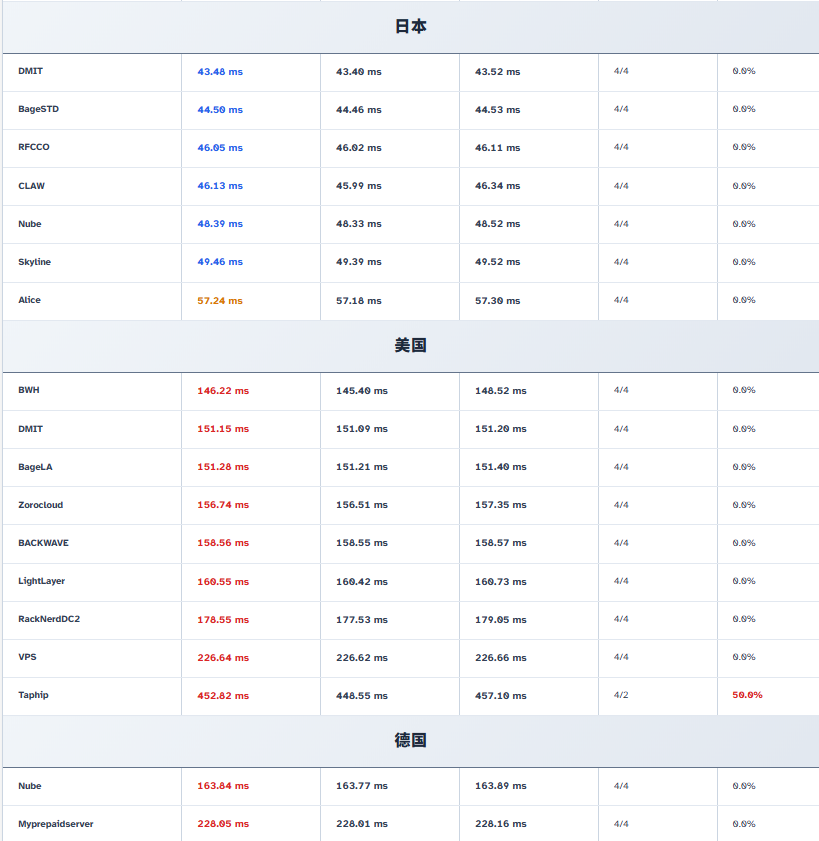The width and height of the screenshot is (819, 841).
Task: Click the 德国 section header
Action: (410, 740)
